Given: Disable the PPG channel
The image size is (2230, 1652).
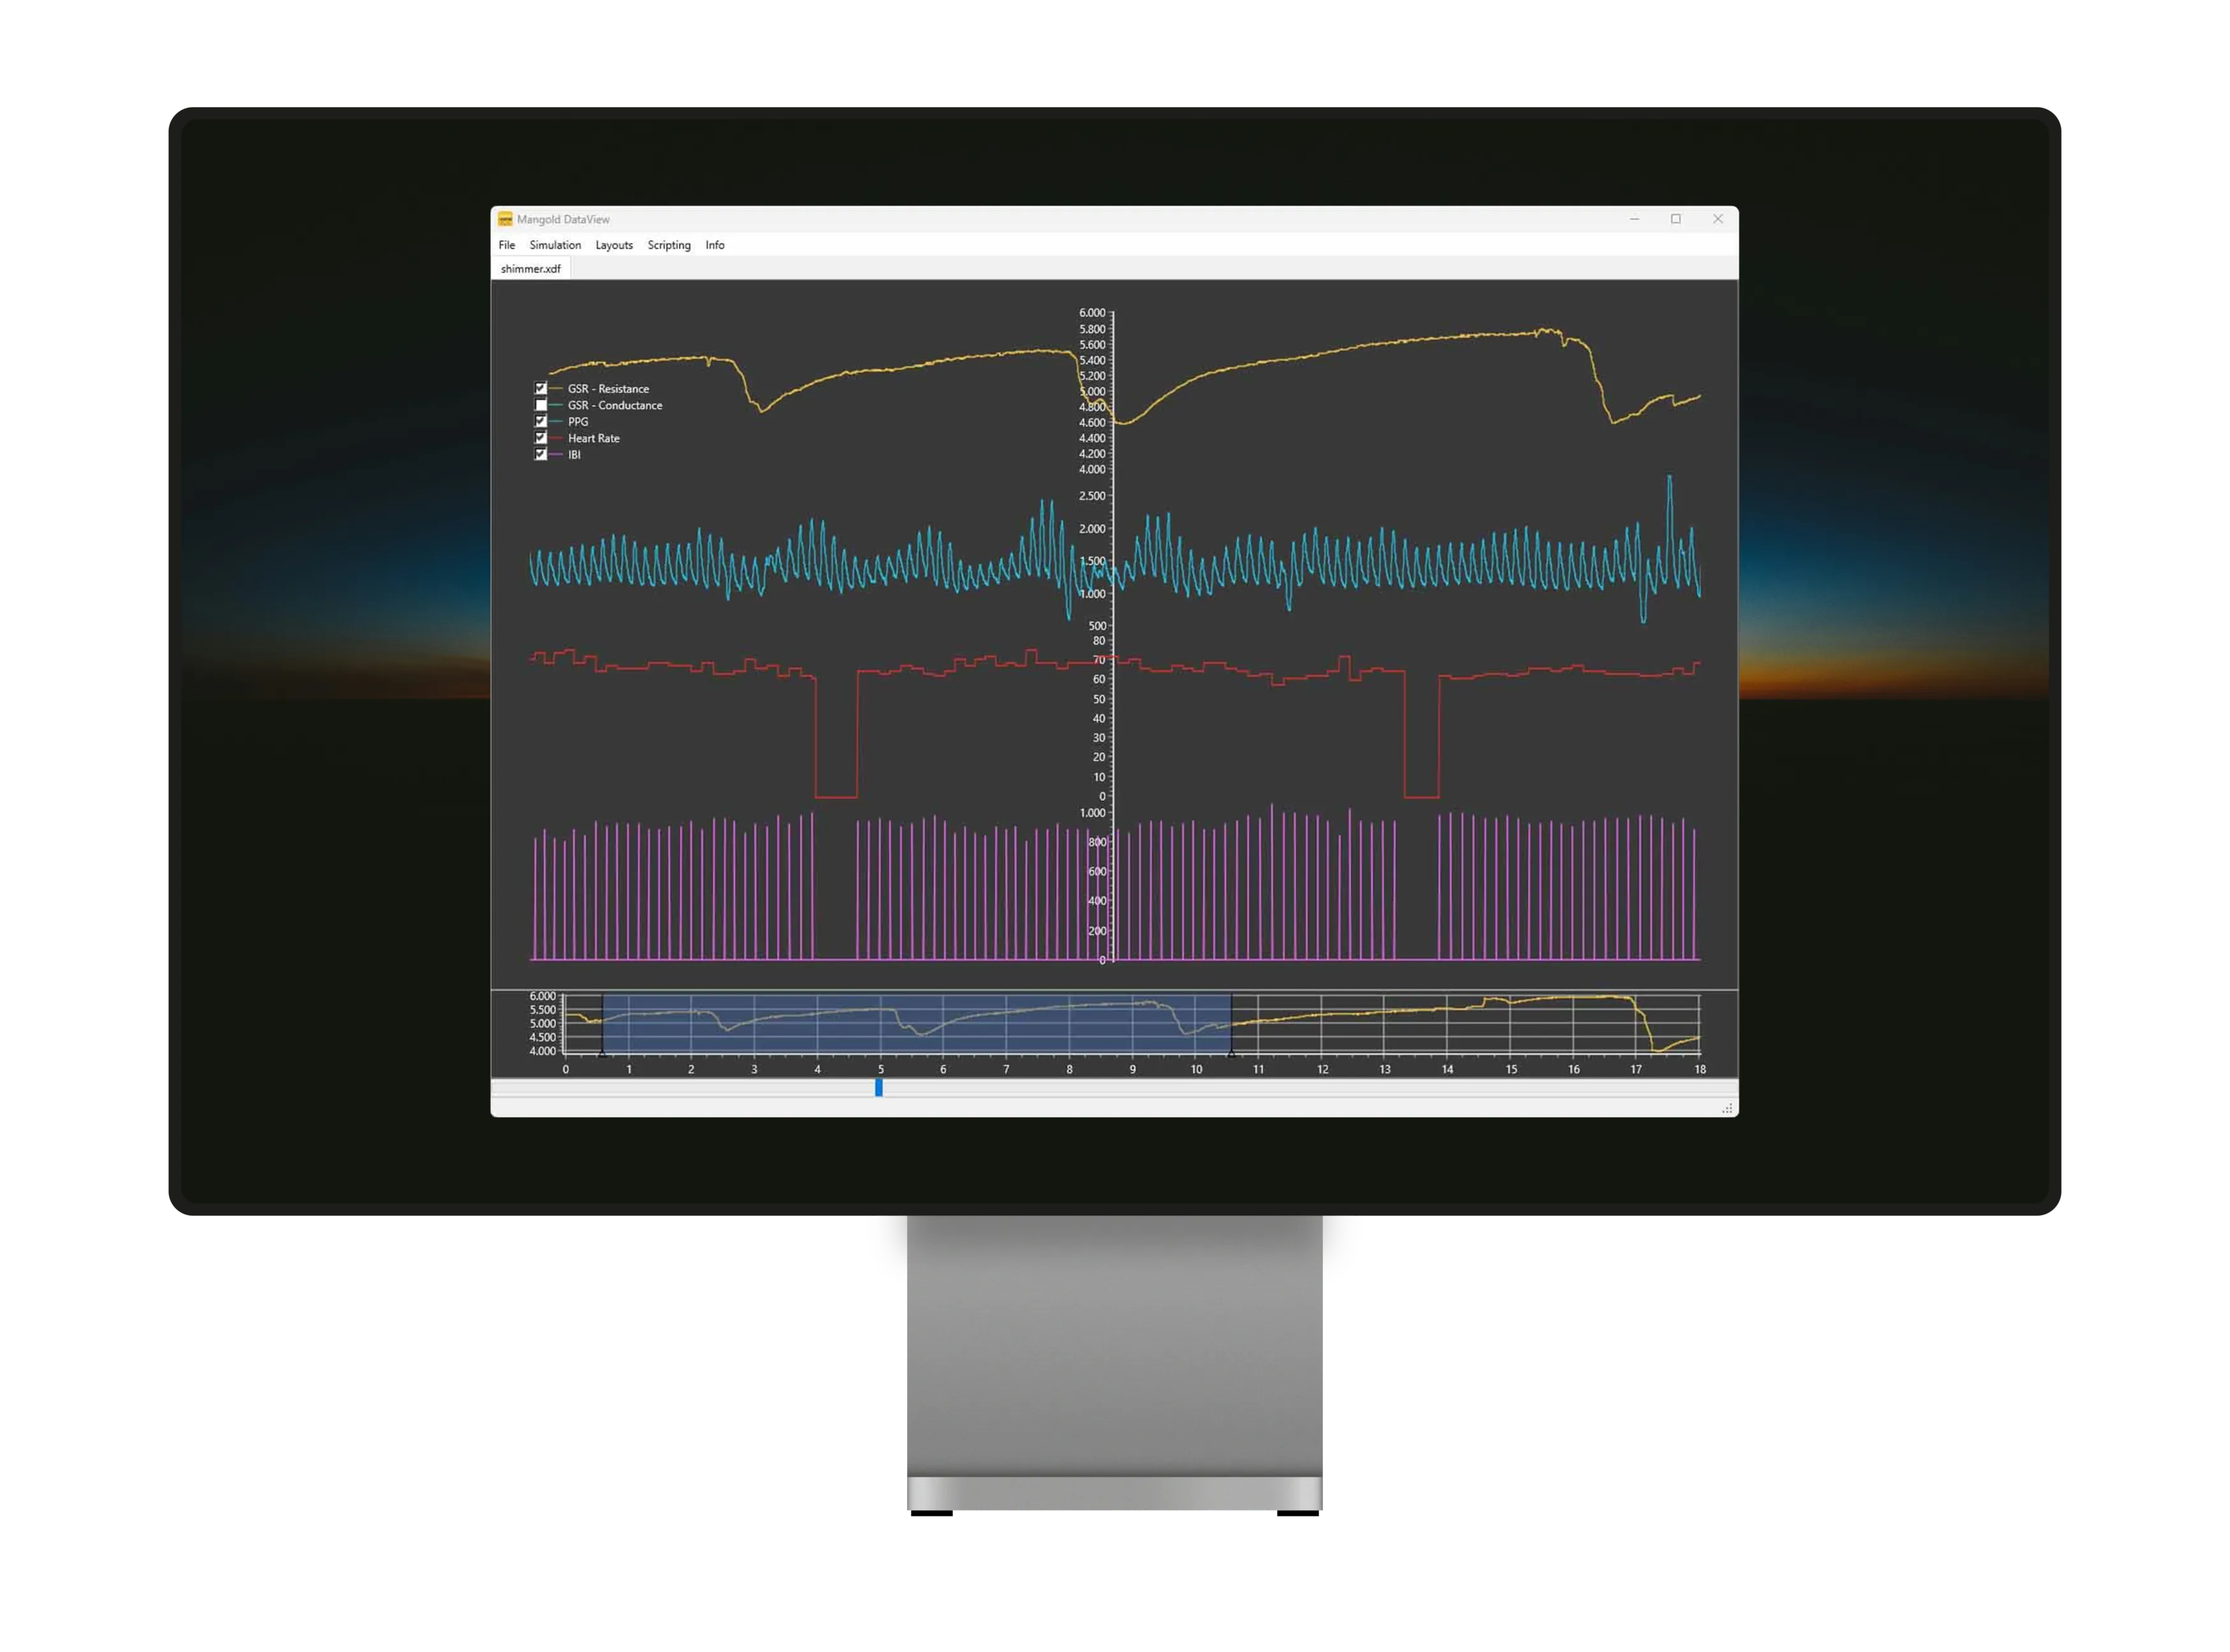Looking at the screenshot, I should (x=540, y=421).
